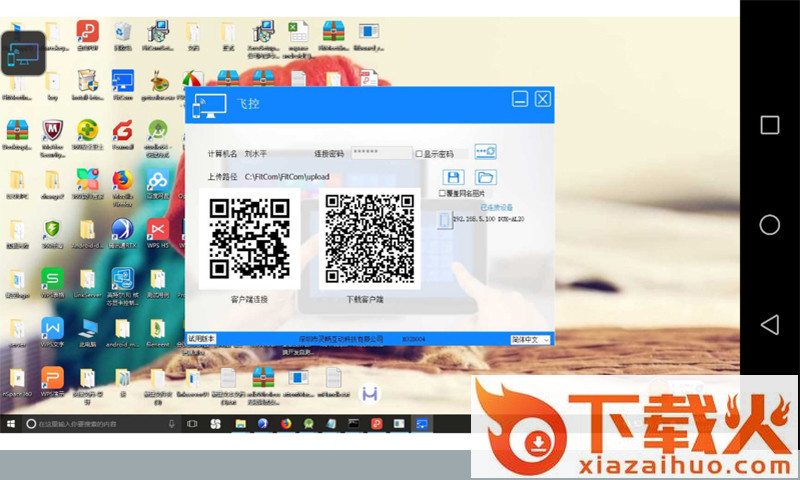800x480 pixels.
Task: Click the password refresh icon next to 显示密码
Action: 485,152
